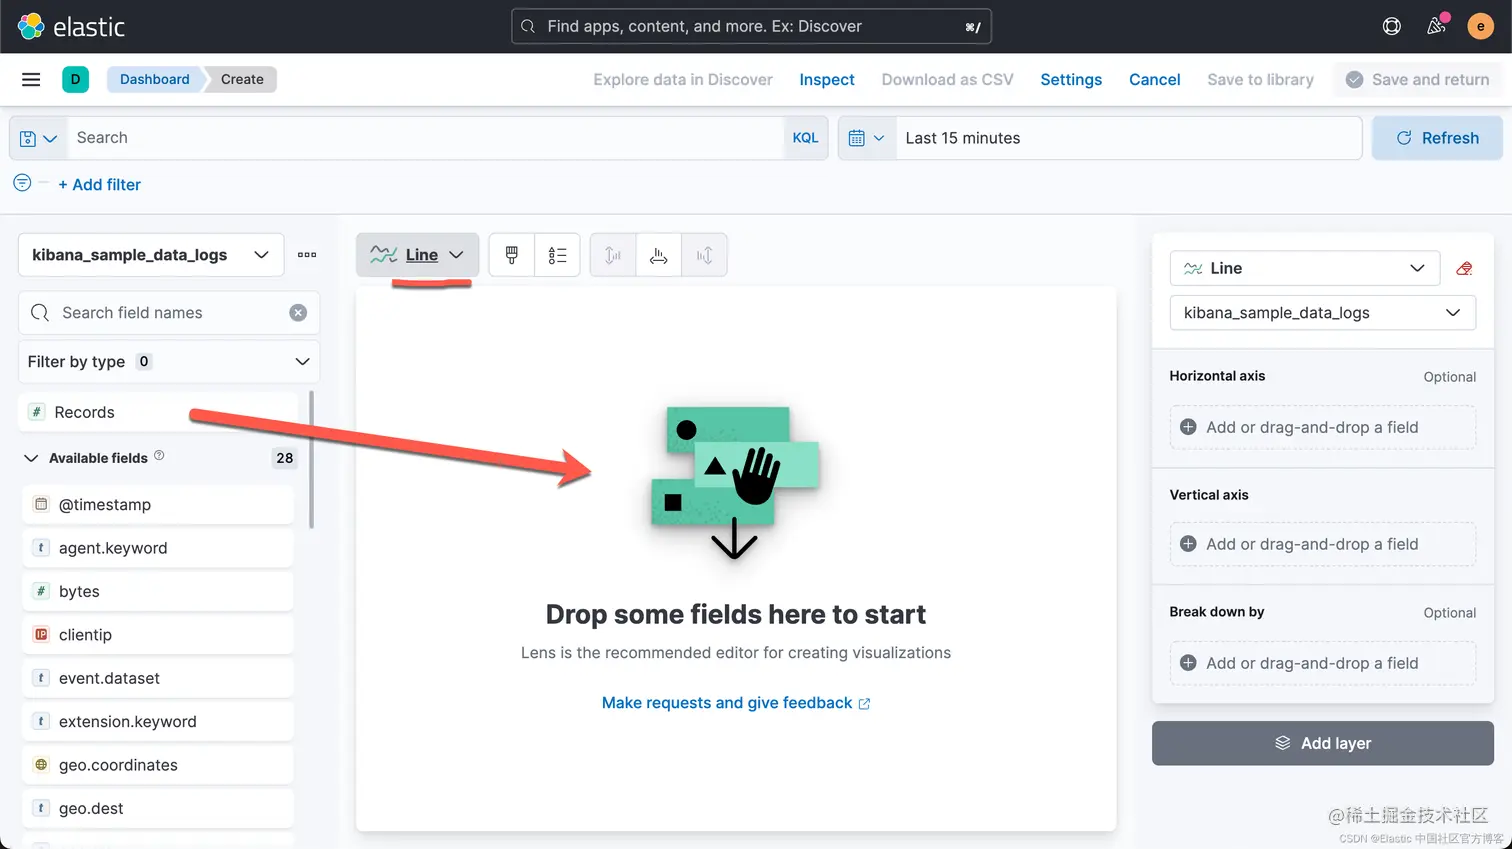Click the Records number field icon
The height and width of the screenshot is (849, 1512).
[x=37, y=412]
